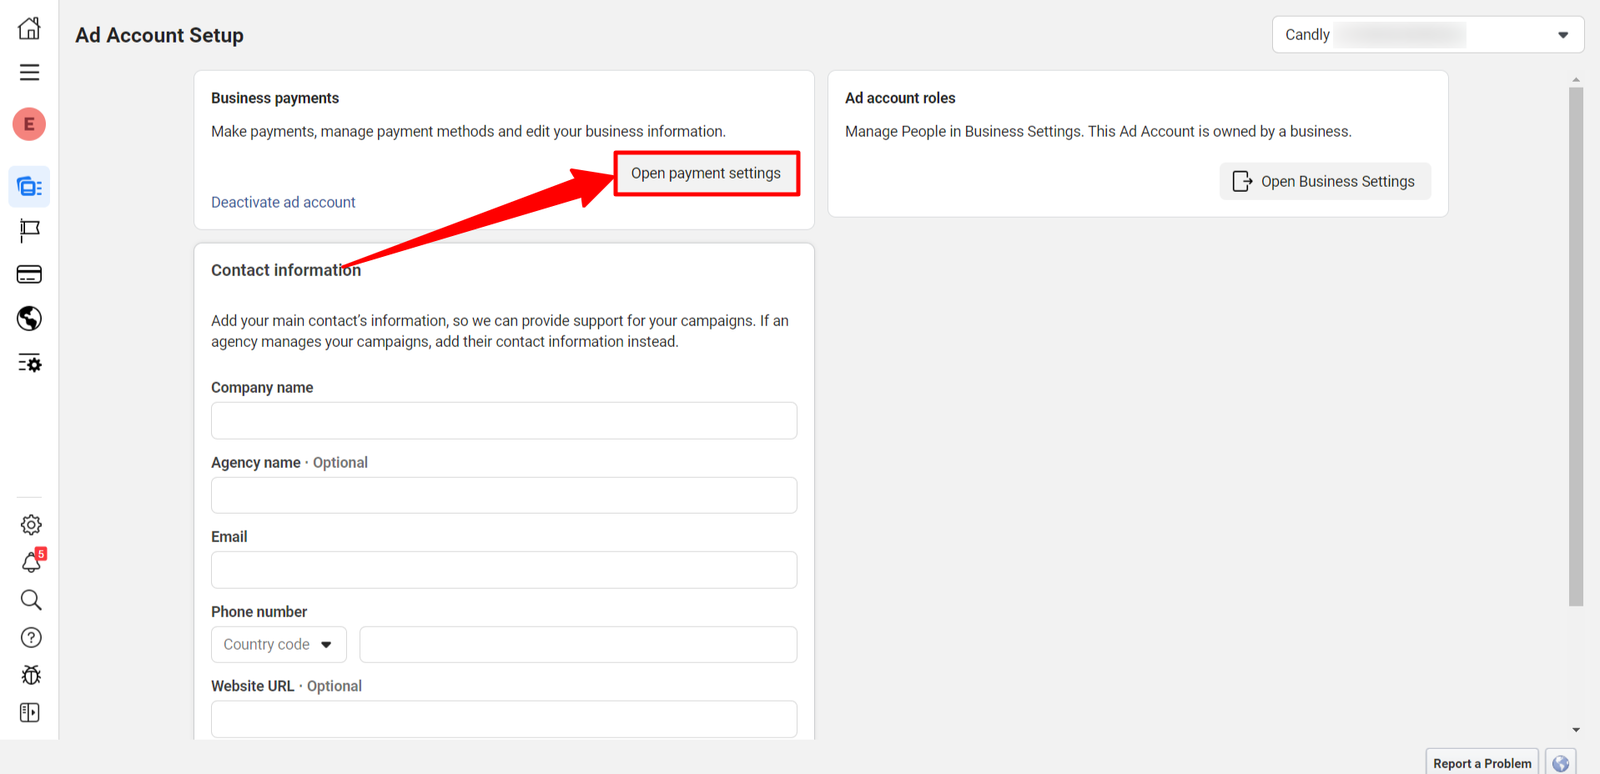Open the hamburger menu in sidebar
Viewport: 1600px width, 774px height.
click(29, 72)
